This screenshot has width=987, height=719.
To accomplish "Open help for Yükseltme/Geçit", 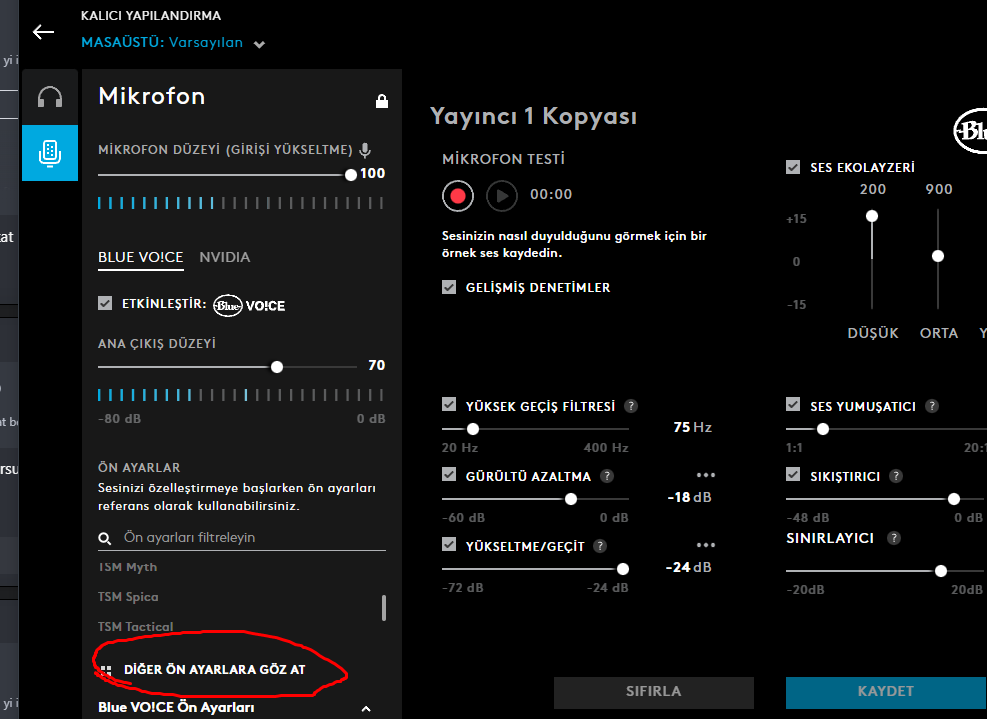I will tap(600, 546).
